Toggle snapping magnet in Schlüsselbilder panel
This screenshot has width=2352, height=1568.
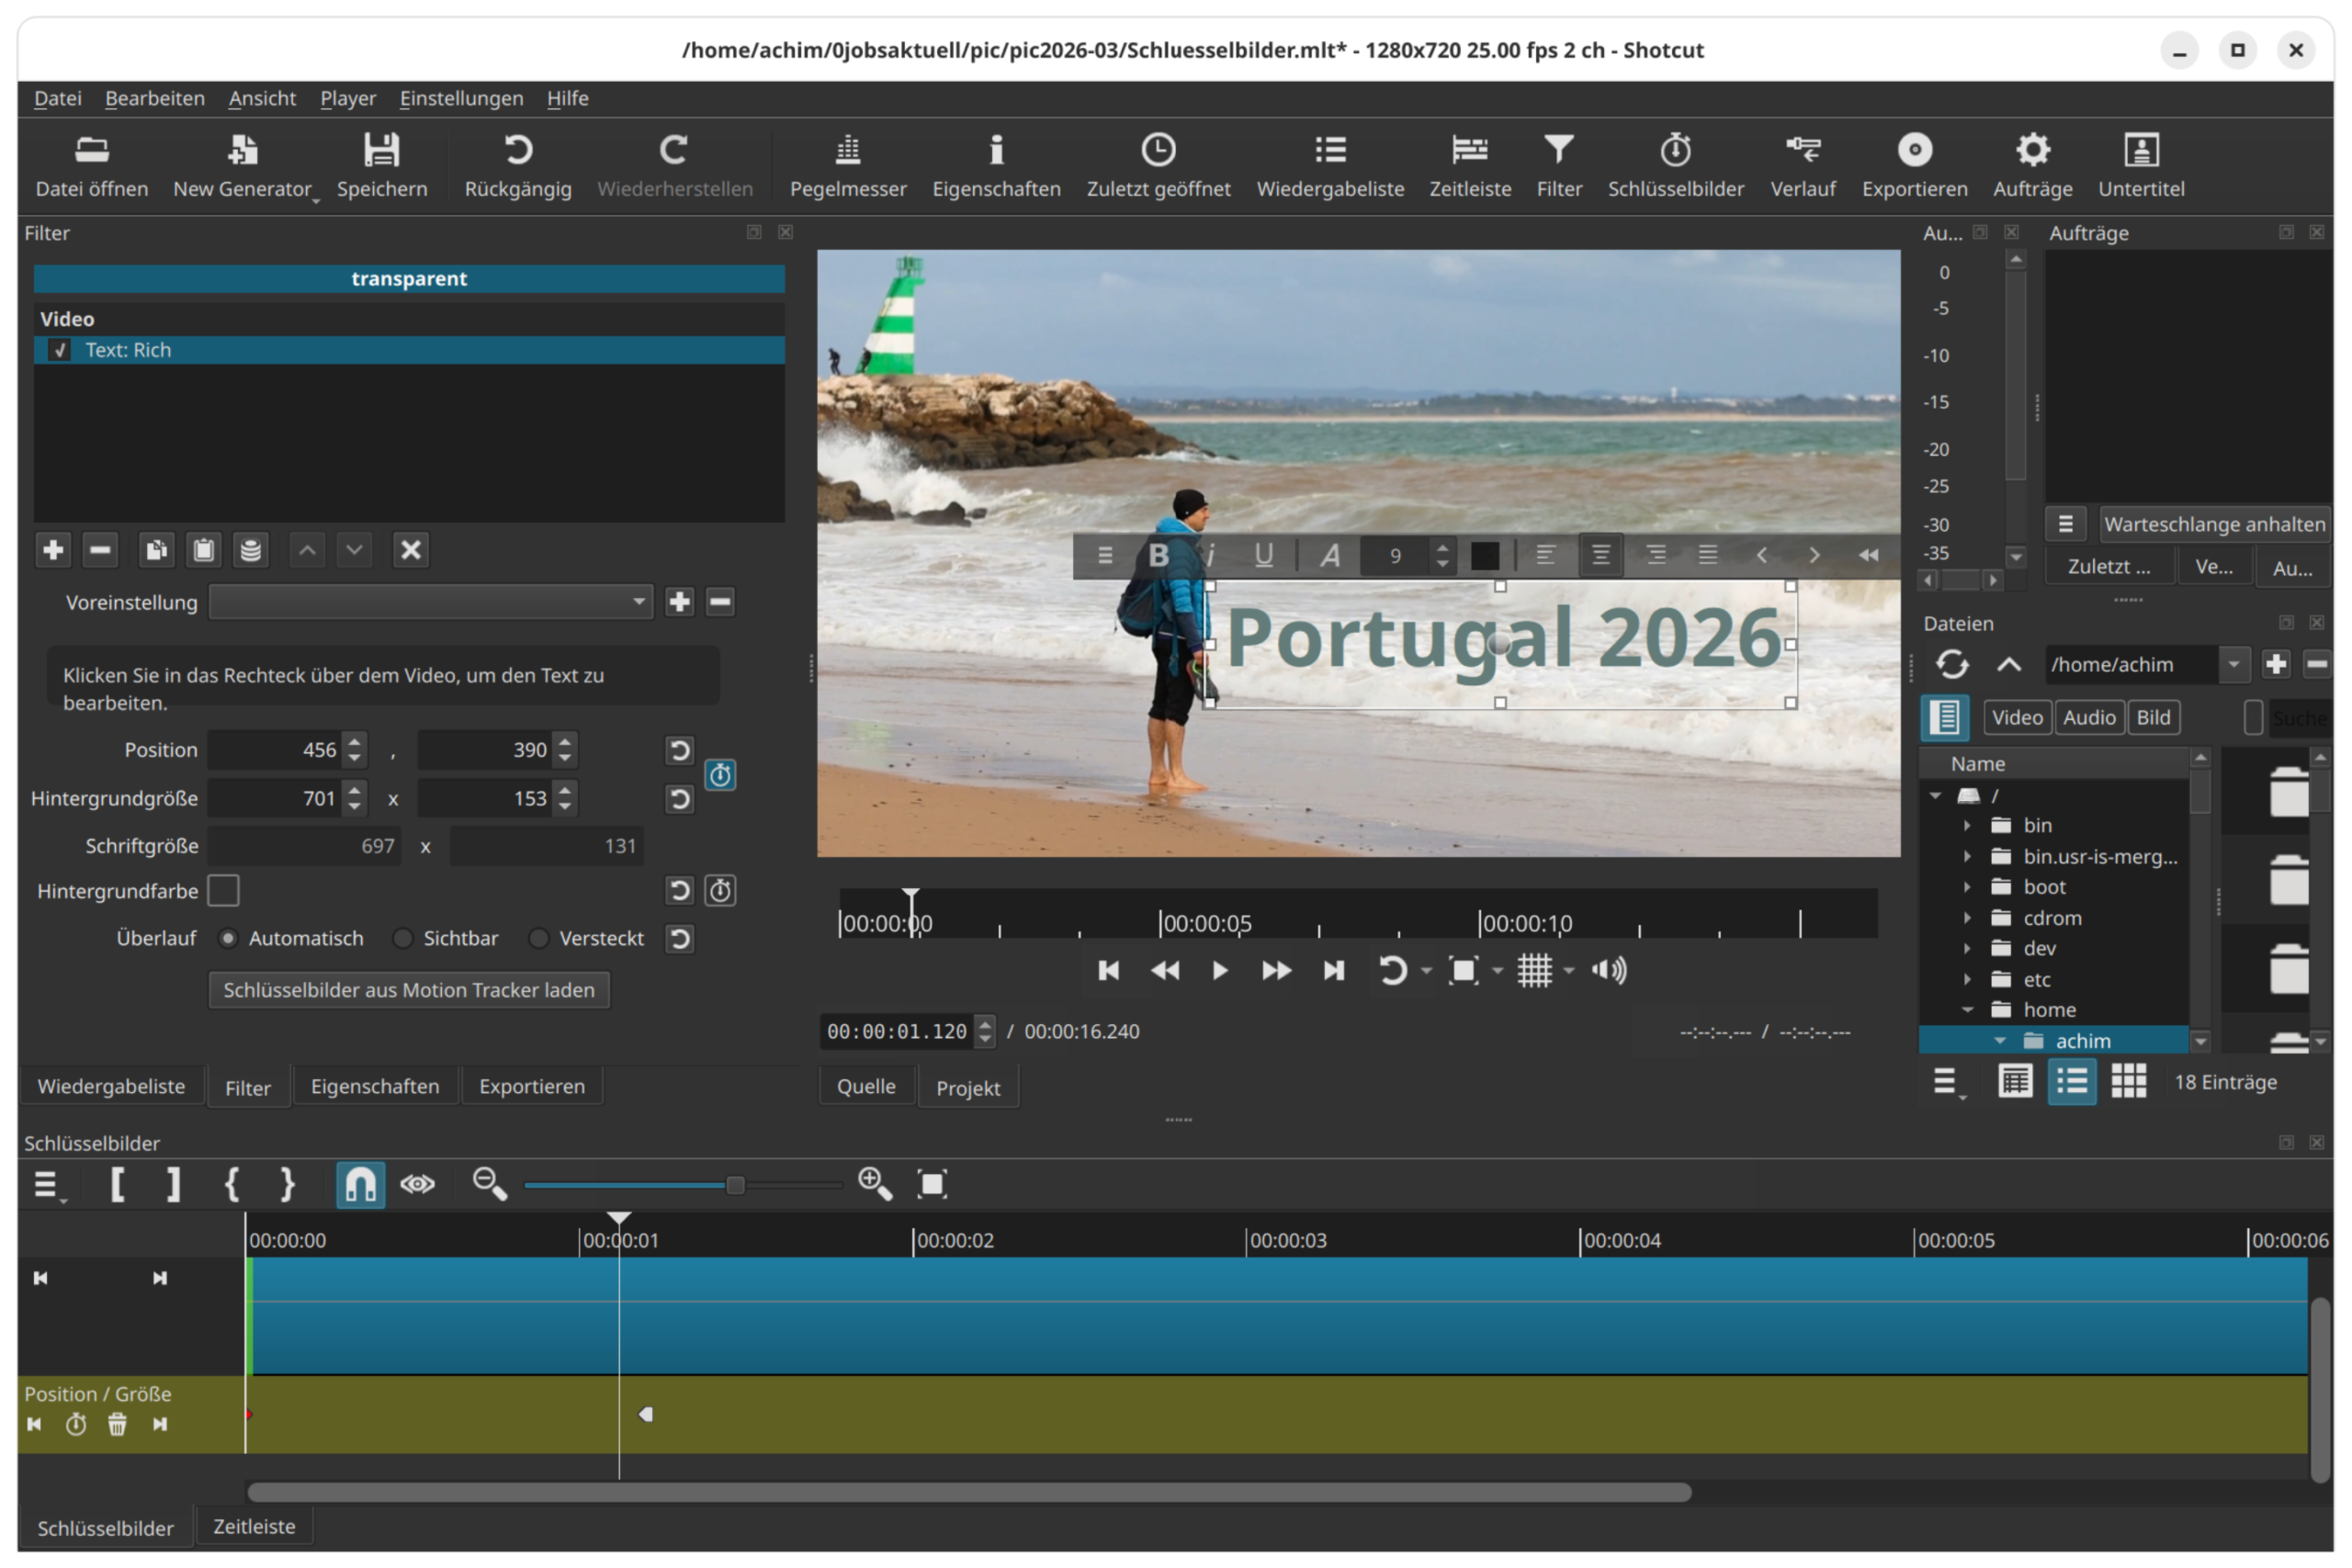pyautogui.click(x=360, y=1184)
